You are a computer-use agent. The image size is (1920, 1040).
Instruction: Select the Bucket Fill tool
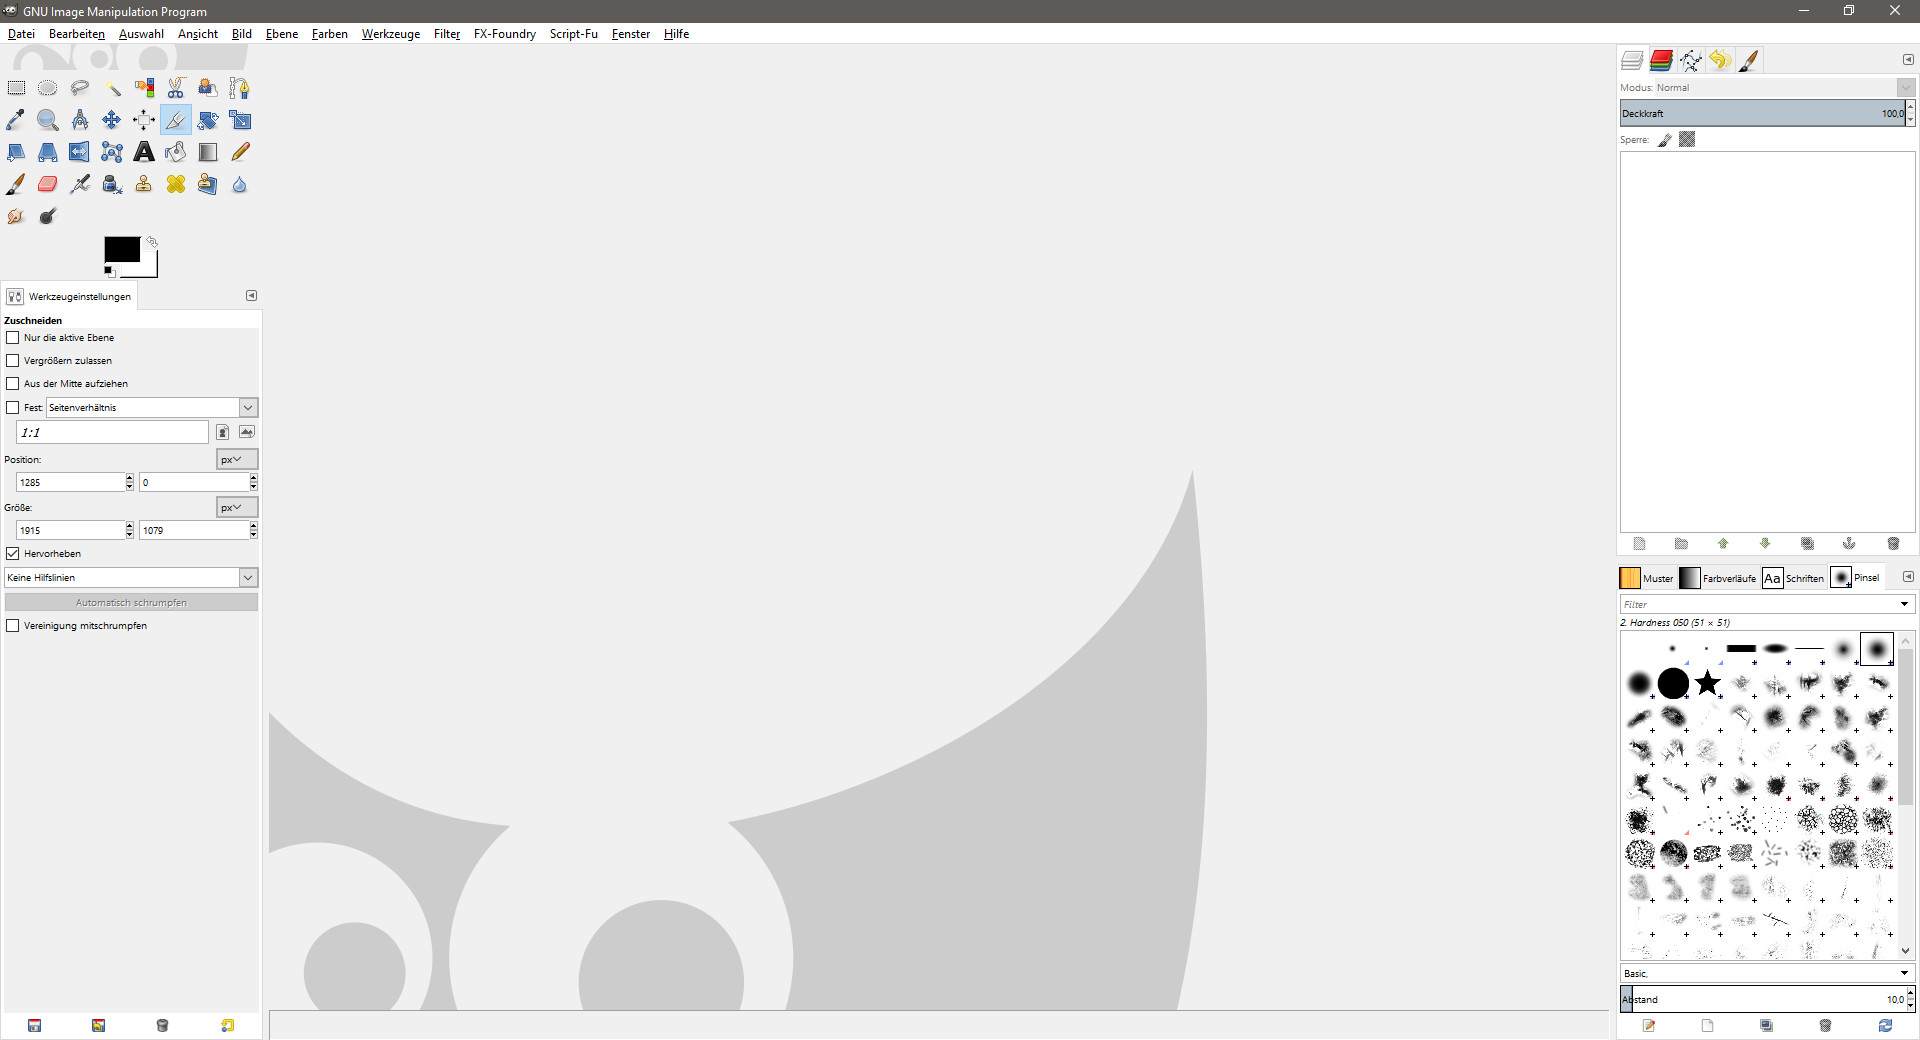click(x=176, y=152)
